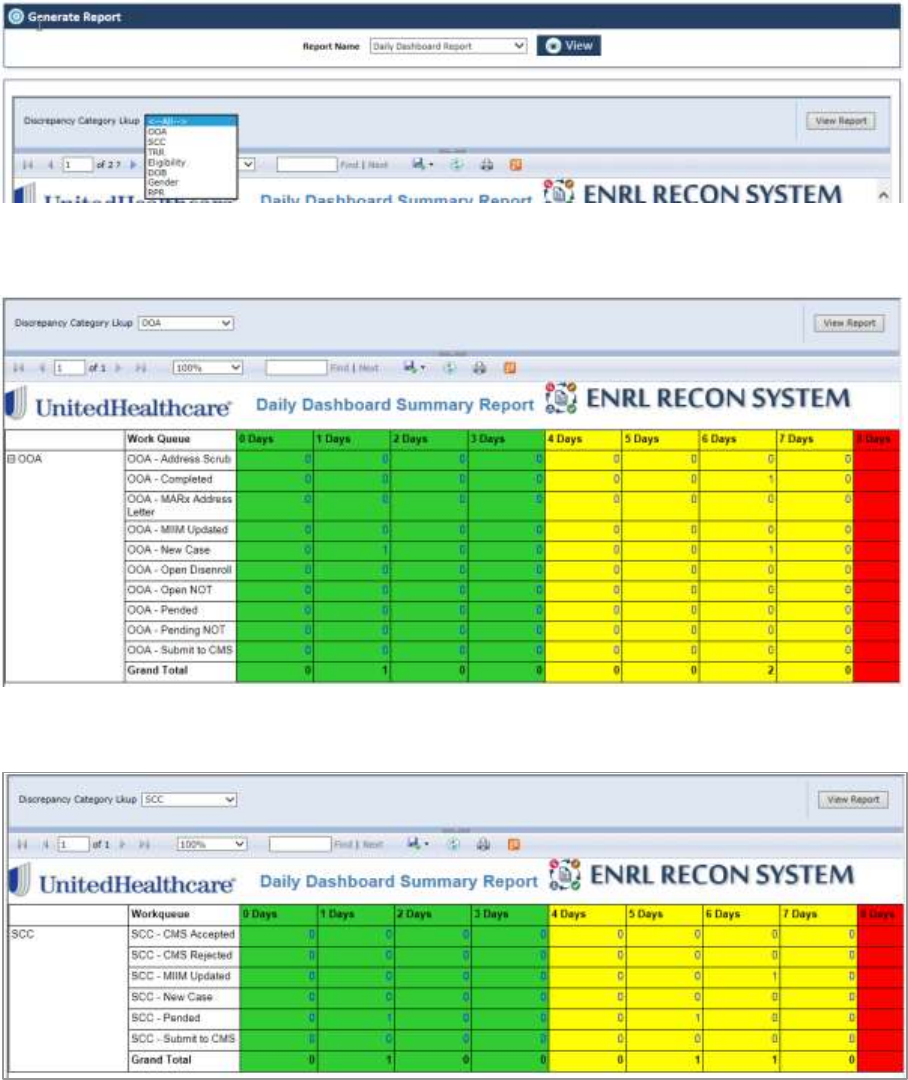Go to first page in OOA toolbar
The height and width of the screenshot is (1080, 908).
(19, 368)
